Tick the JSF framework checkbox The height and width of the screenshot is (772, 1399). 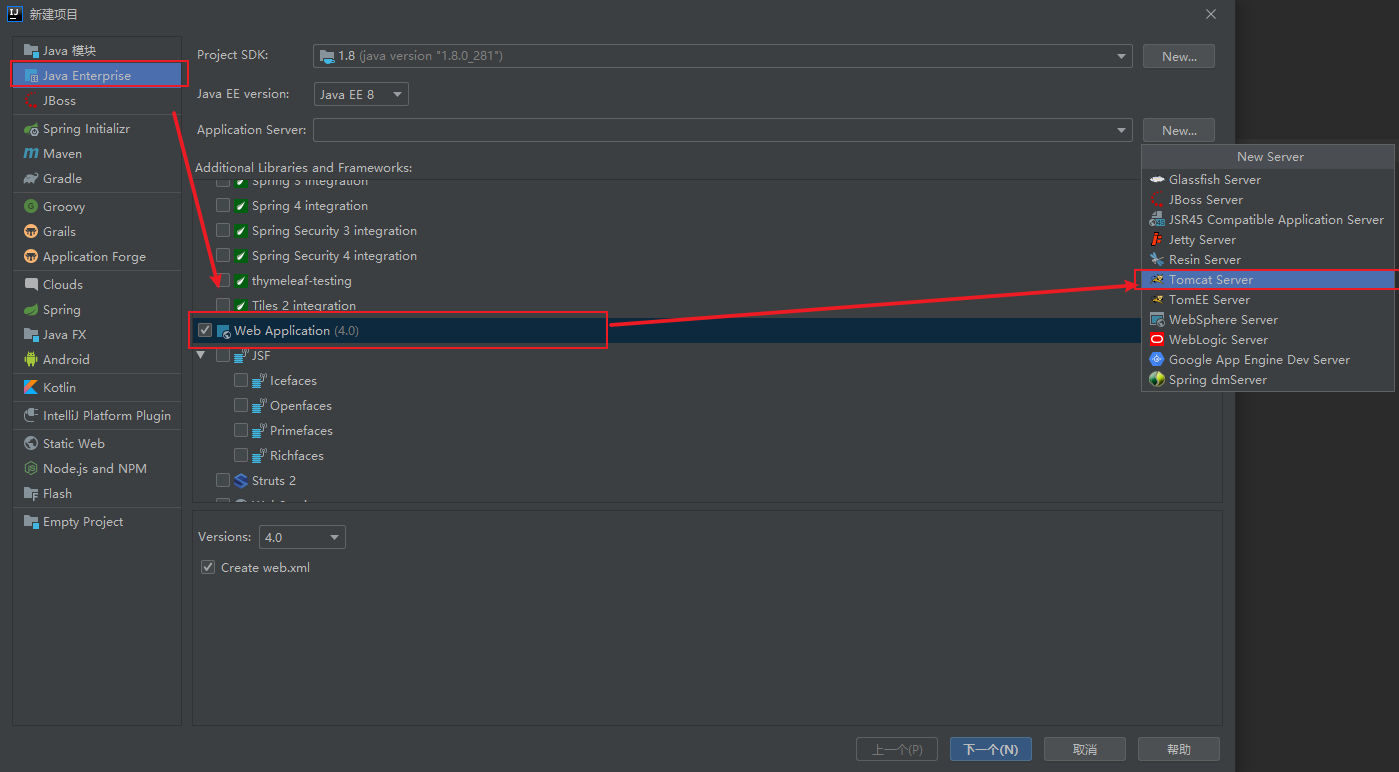pyautogui.click(x=223, y=355)
